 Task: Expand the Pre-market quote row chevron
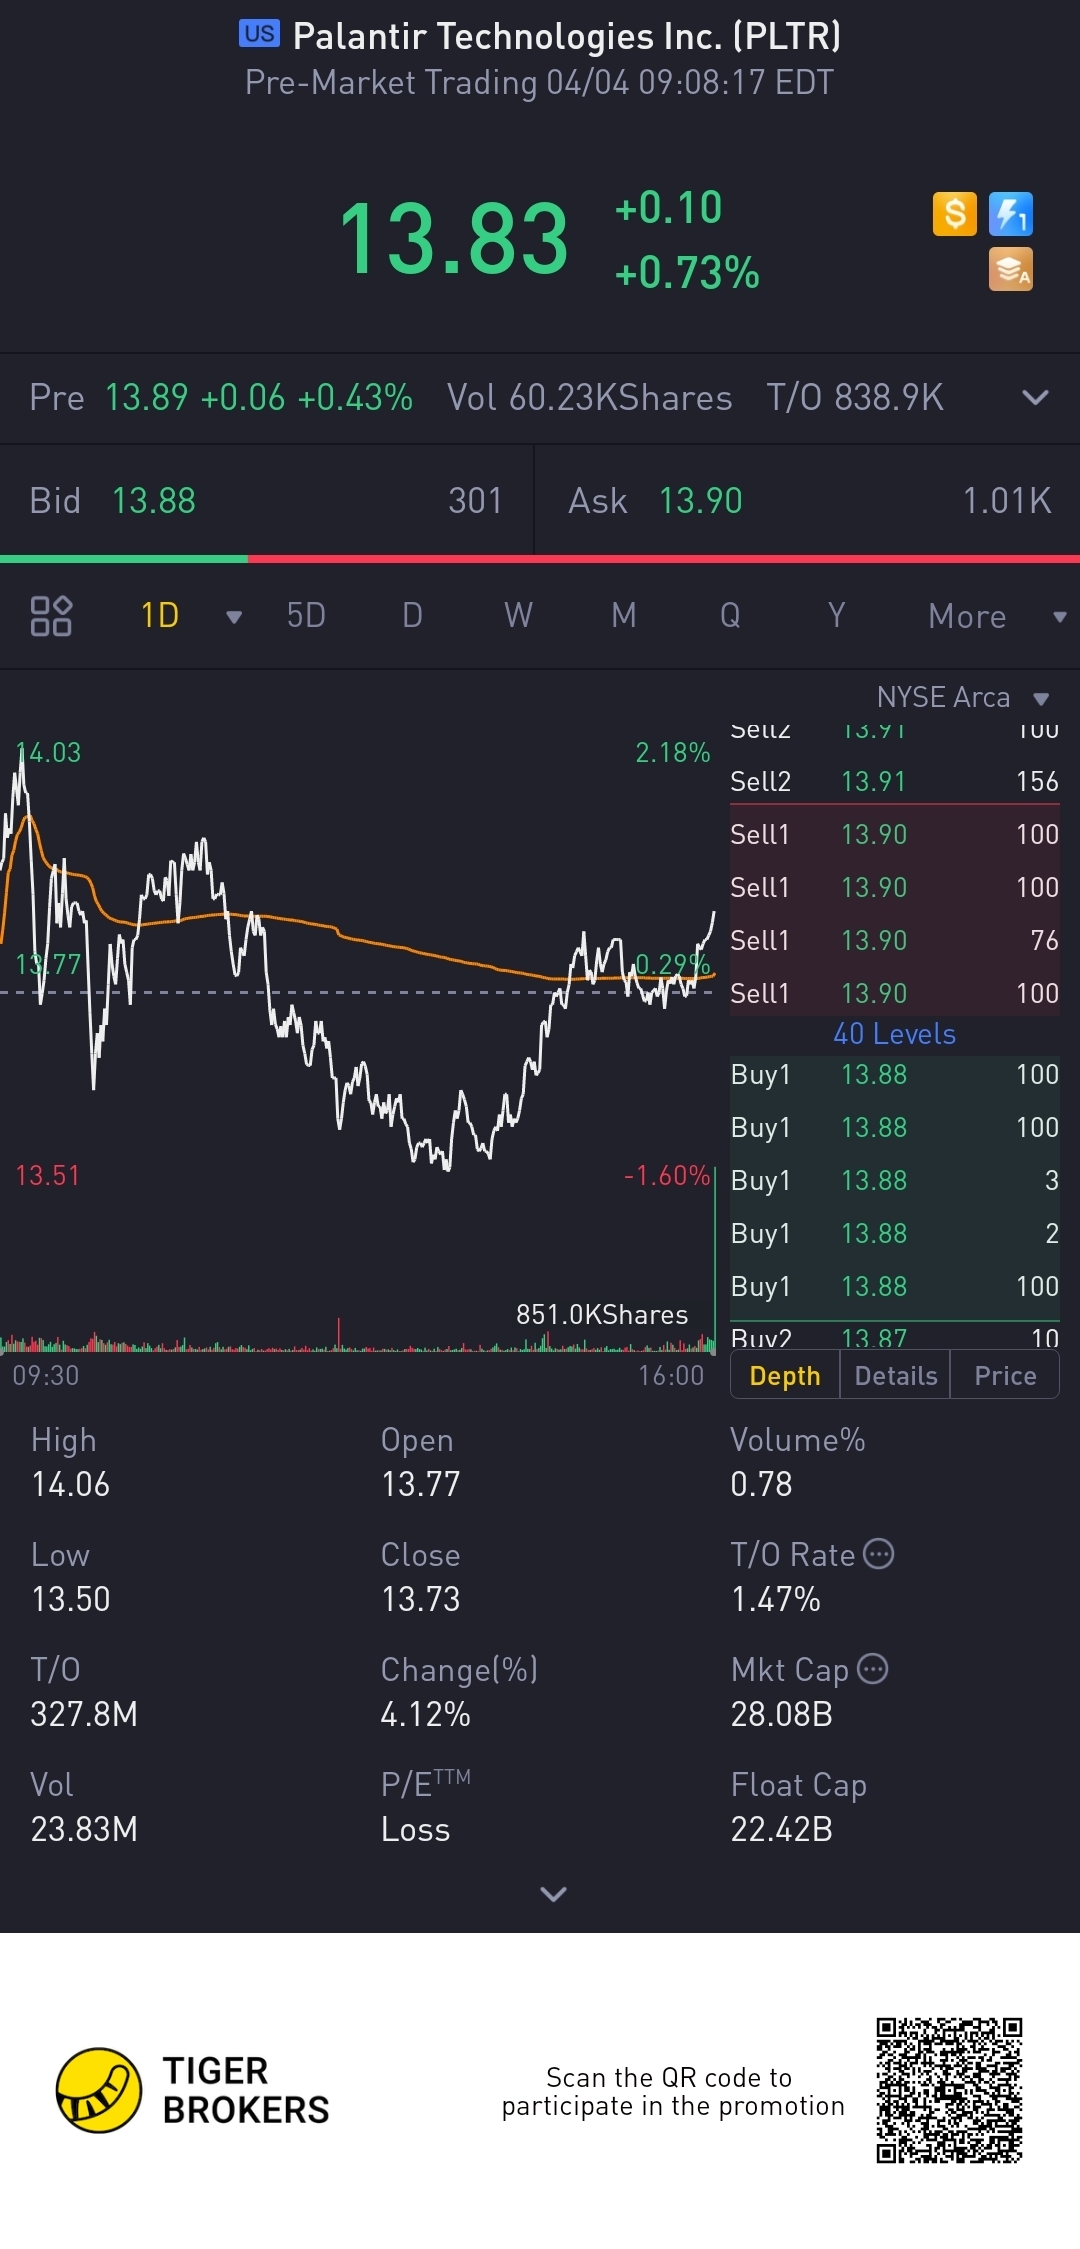click(x=1036, y=397)
